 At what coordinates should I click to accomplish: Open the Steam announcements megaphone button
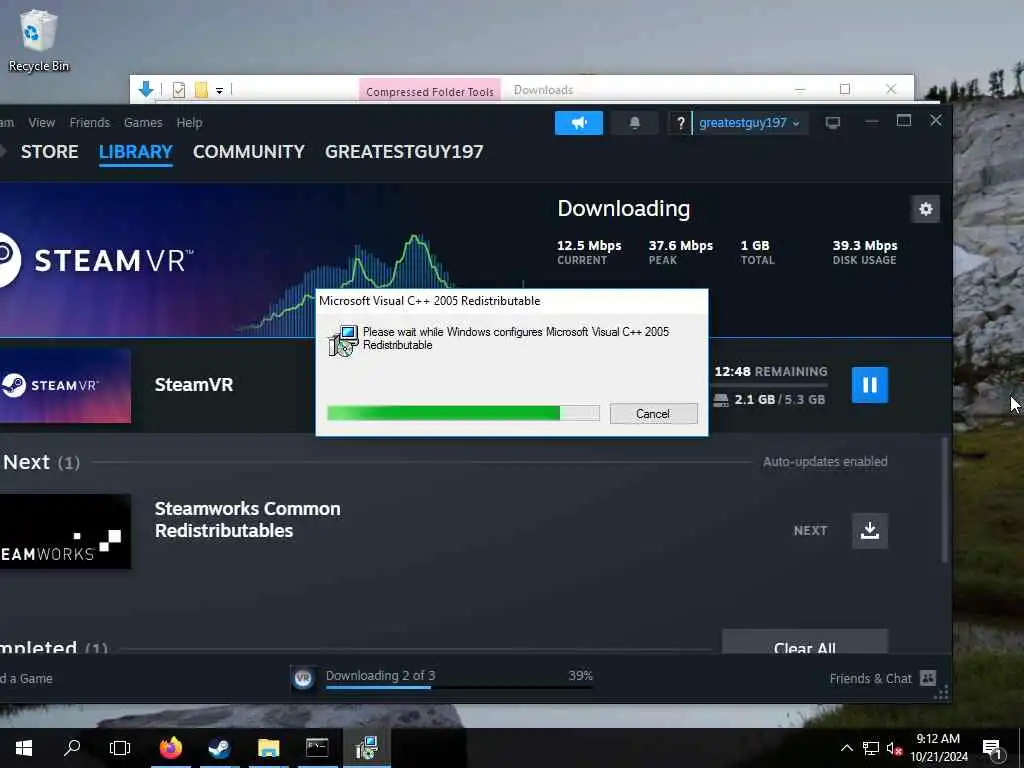[579, 123]
